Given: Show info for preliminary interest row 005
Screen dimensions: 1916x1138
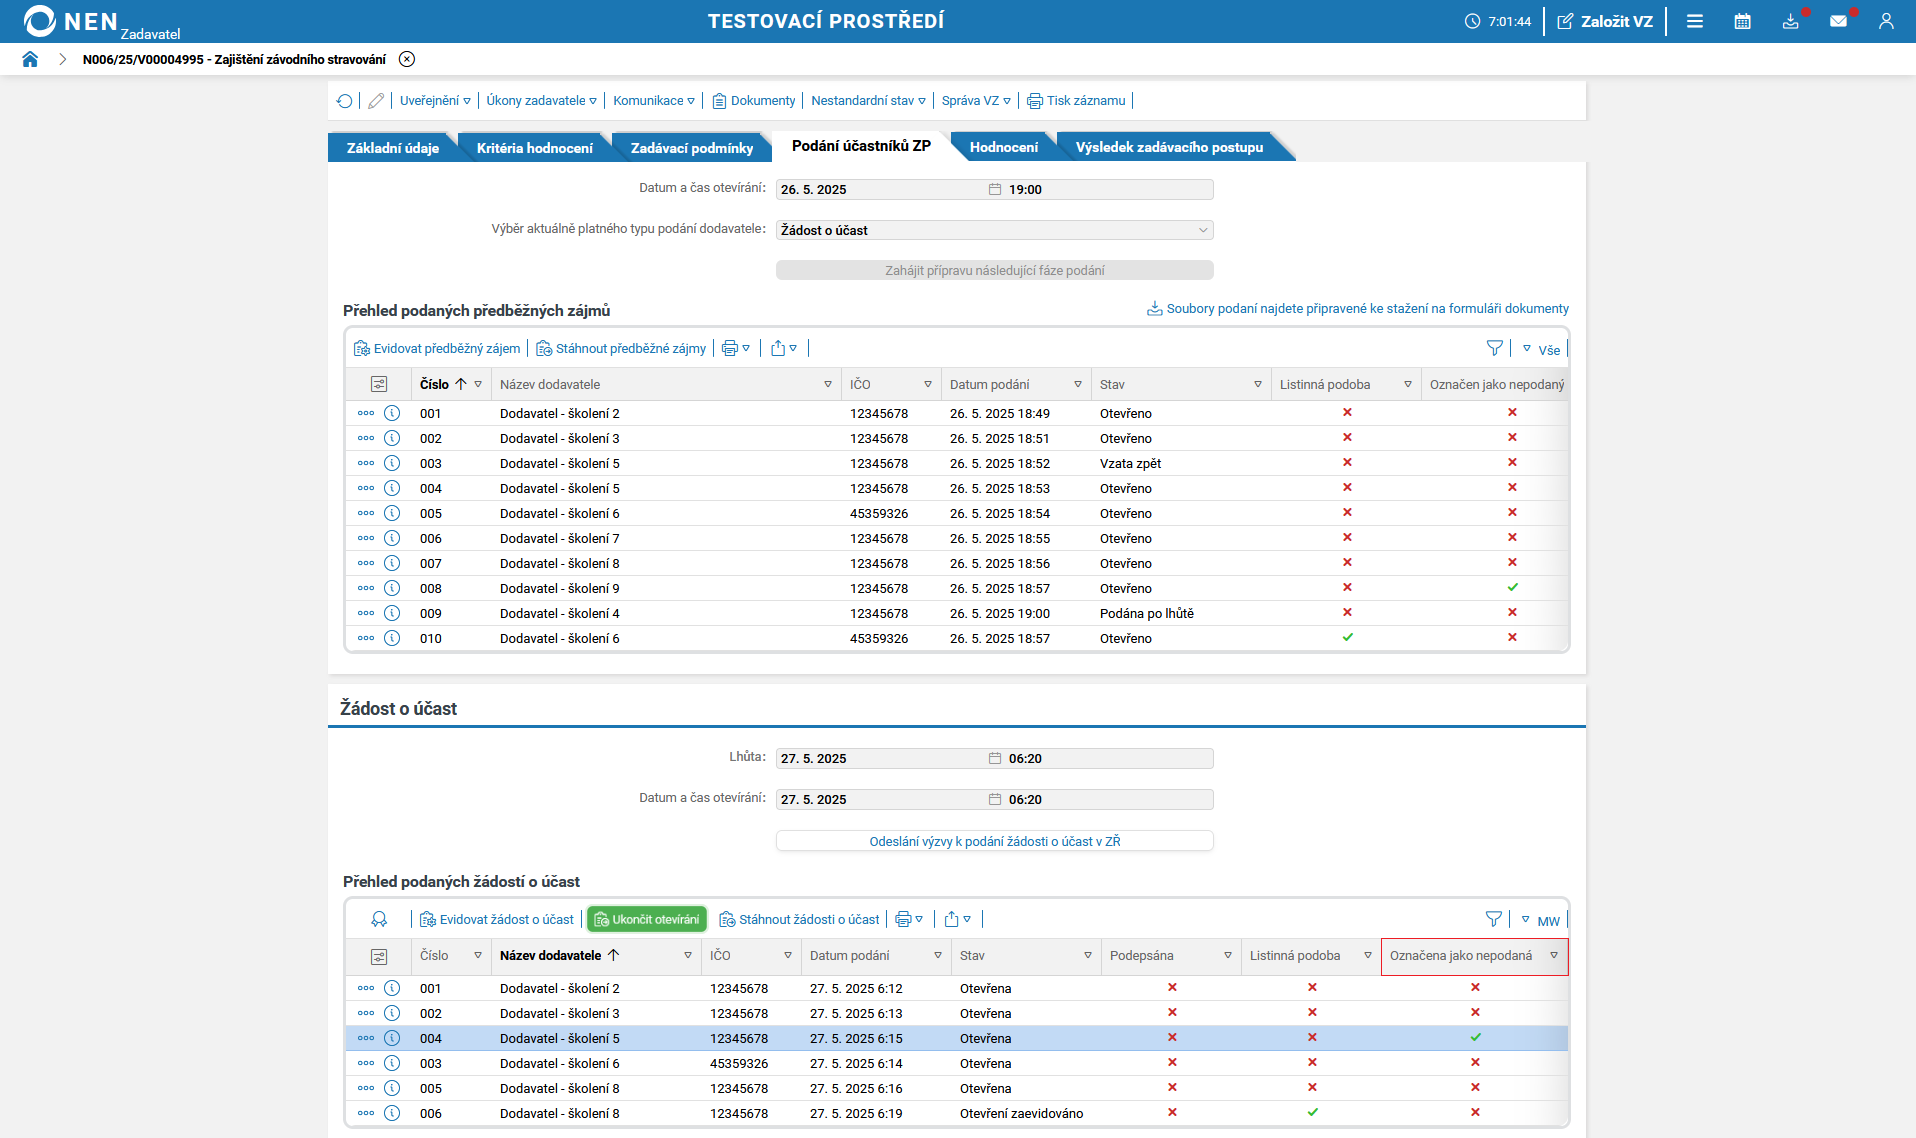Looking at the screenshot, I should 392,513.
